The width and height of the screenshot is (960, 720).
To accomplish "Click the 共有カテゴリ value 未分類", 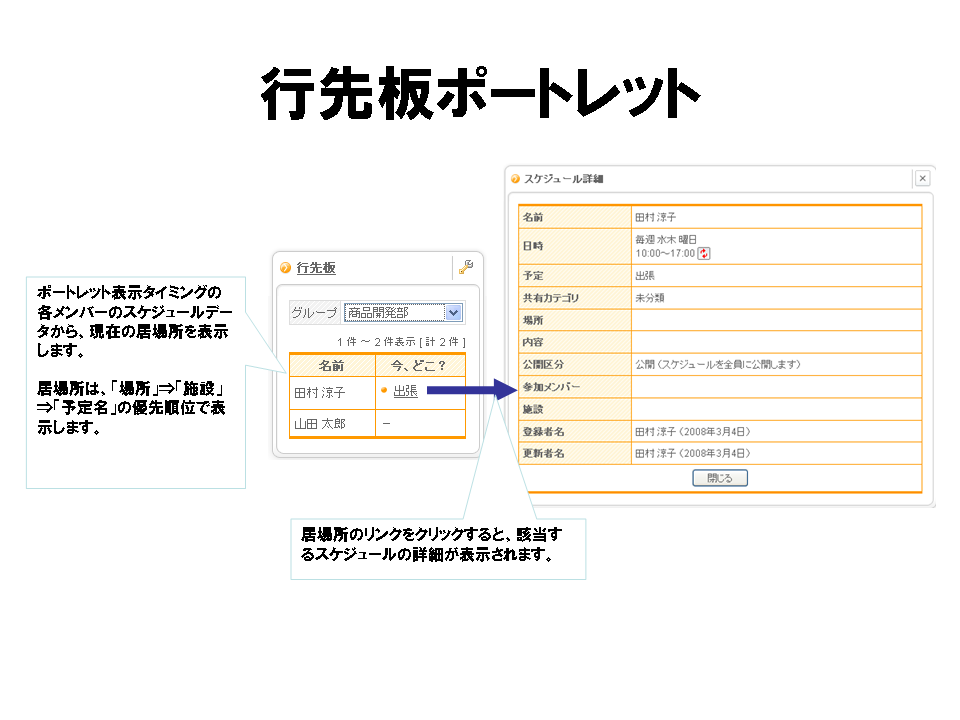I will 649,298.
